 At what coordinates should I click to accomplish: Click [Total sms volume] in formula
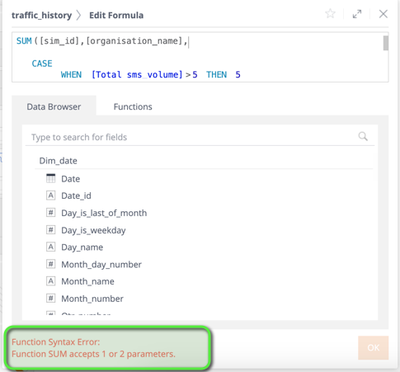pyautogui.click(x=137, y=74)
